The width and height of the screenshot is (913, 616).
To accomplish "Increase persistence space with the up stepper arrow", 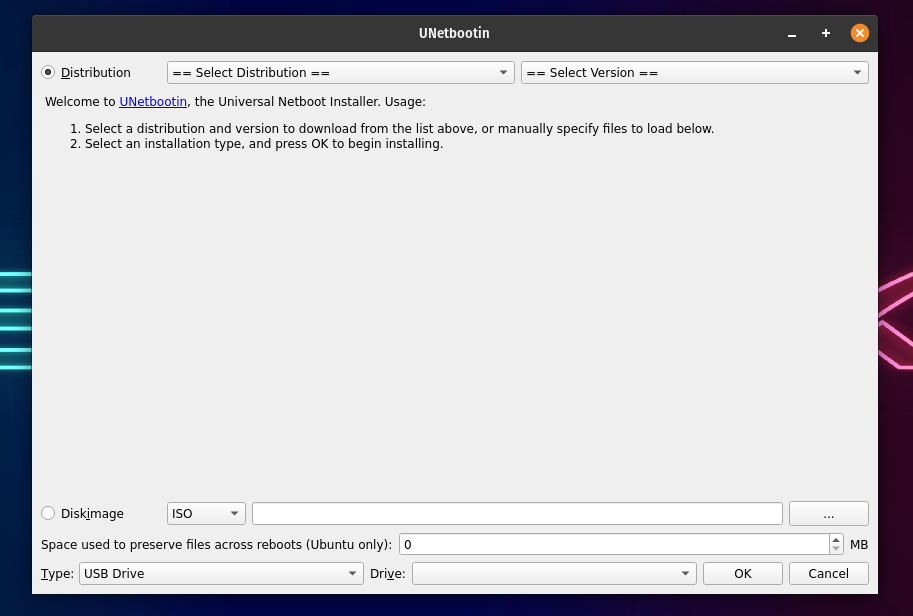I will coord(835,539).
